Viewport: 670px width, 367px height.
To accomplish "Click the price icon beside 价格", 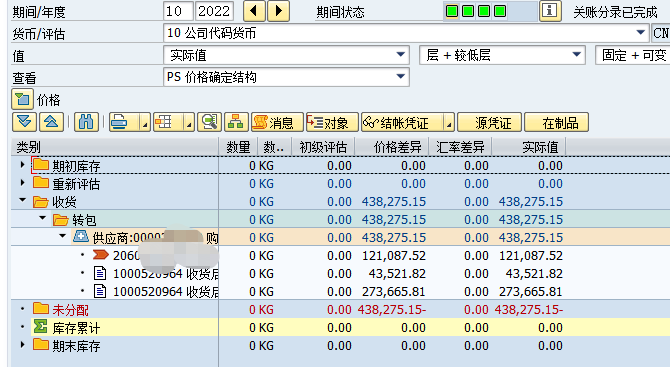I will click(22, 100).
